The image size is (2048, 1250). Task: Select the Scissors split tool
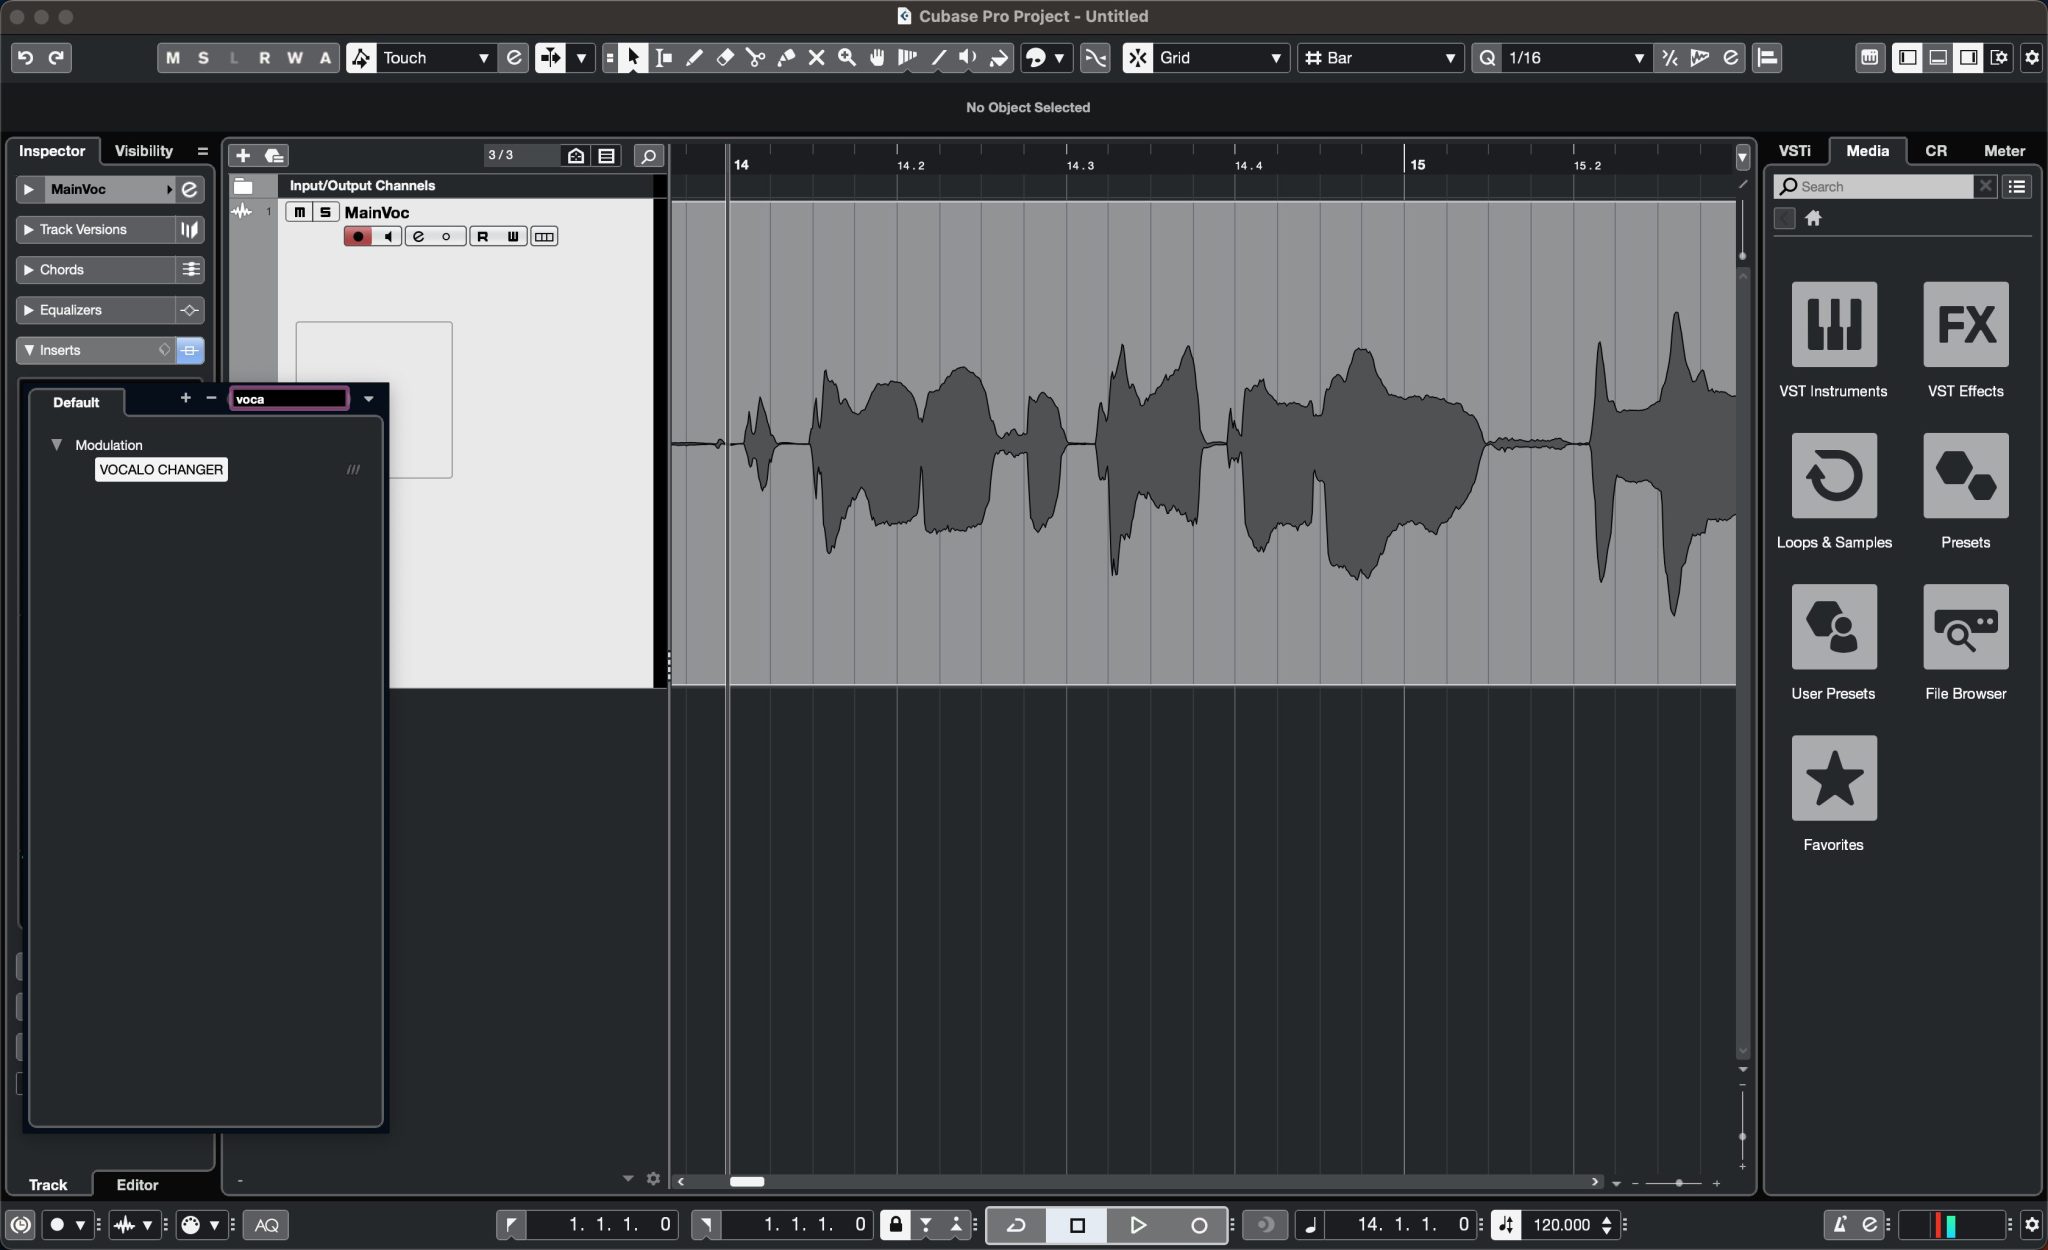(756, 57)
